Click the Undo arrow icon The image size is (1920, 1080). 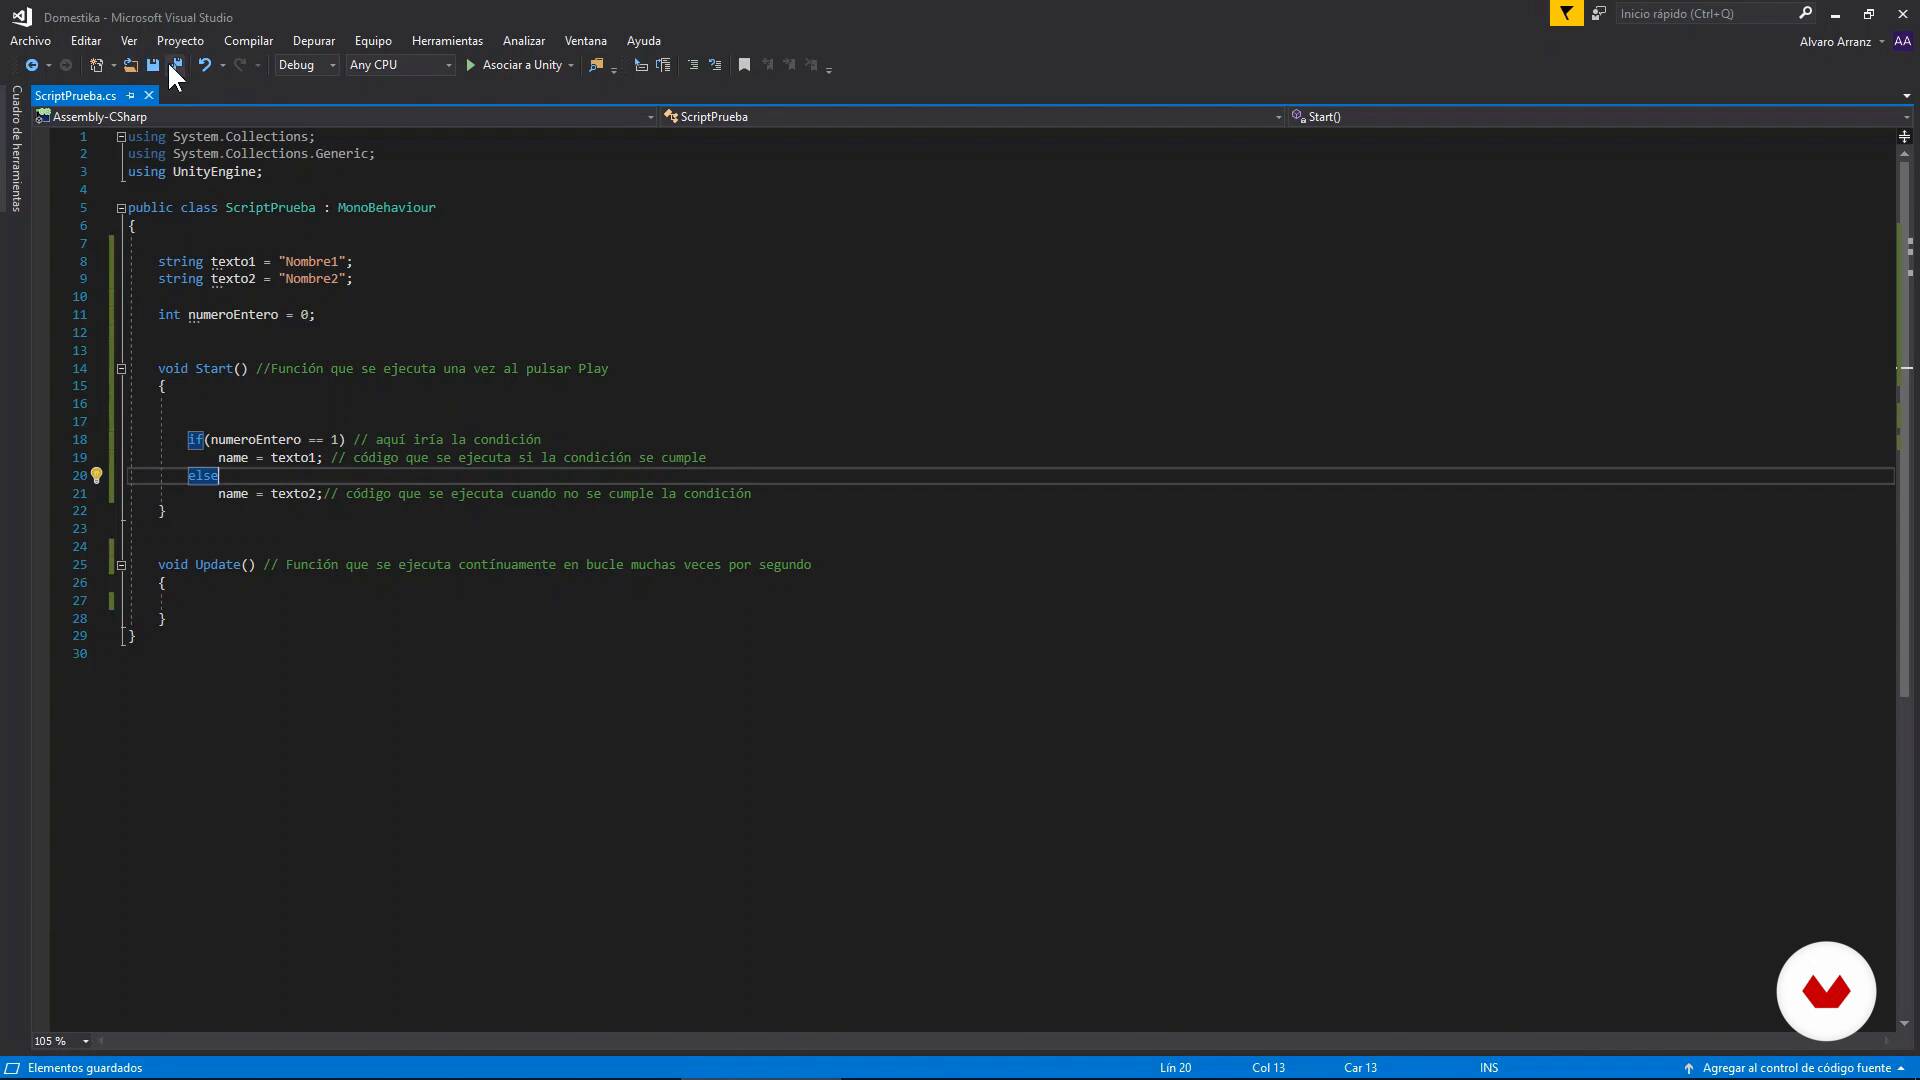click(204, 65)
